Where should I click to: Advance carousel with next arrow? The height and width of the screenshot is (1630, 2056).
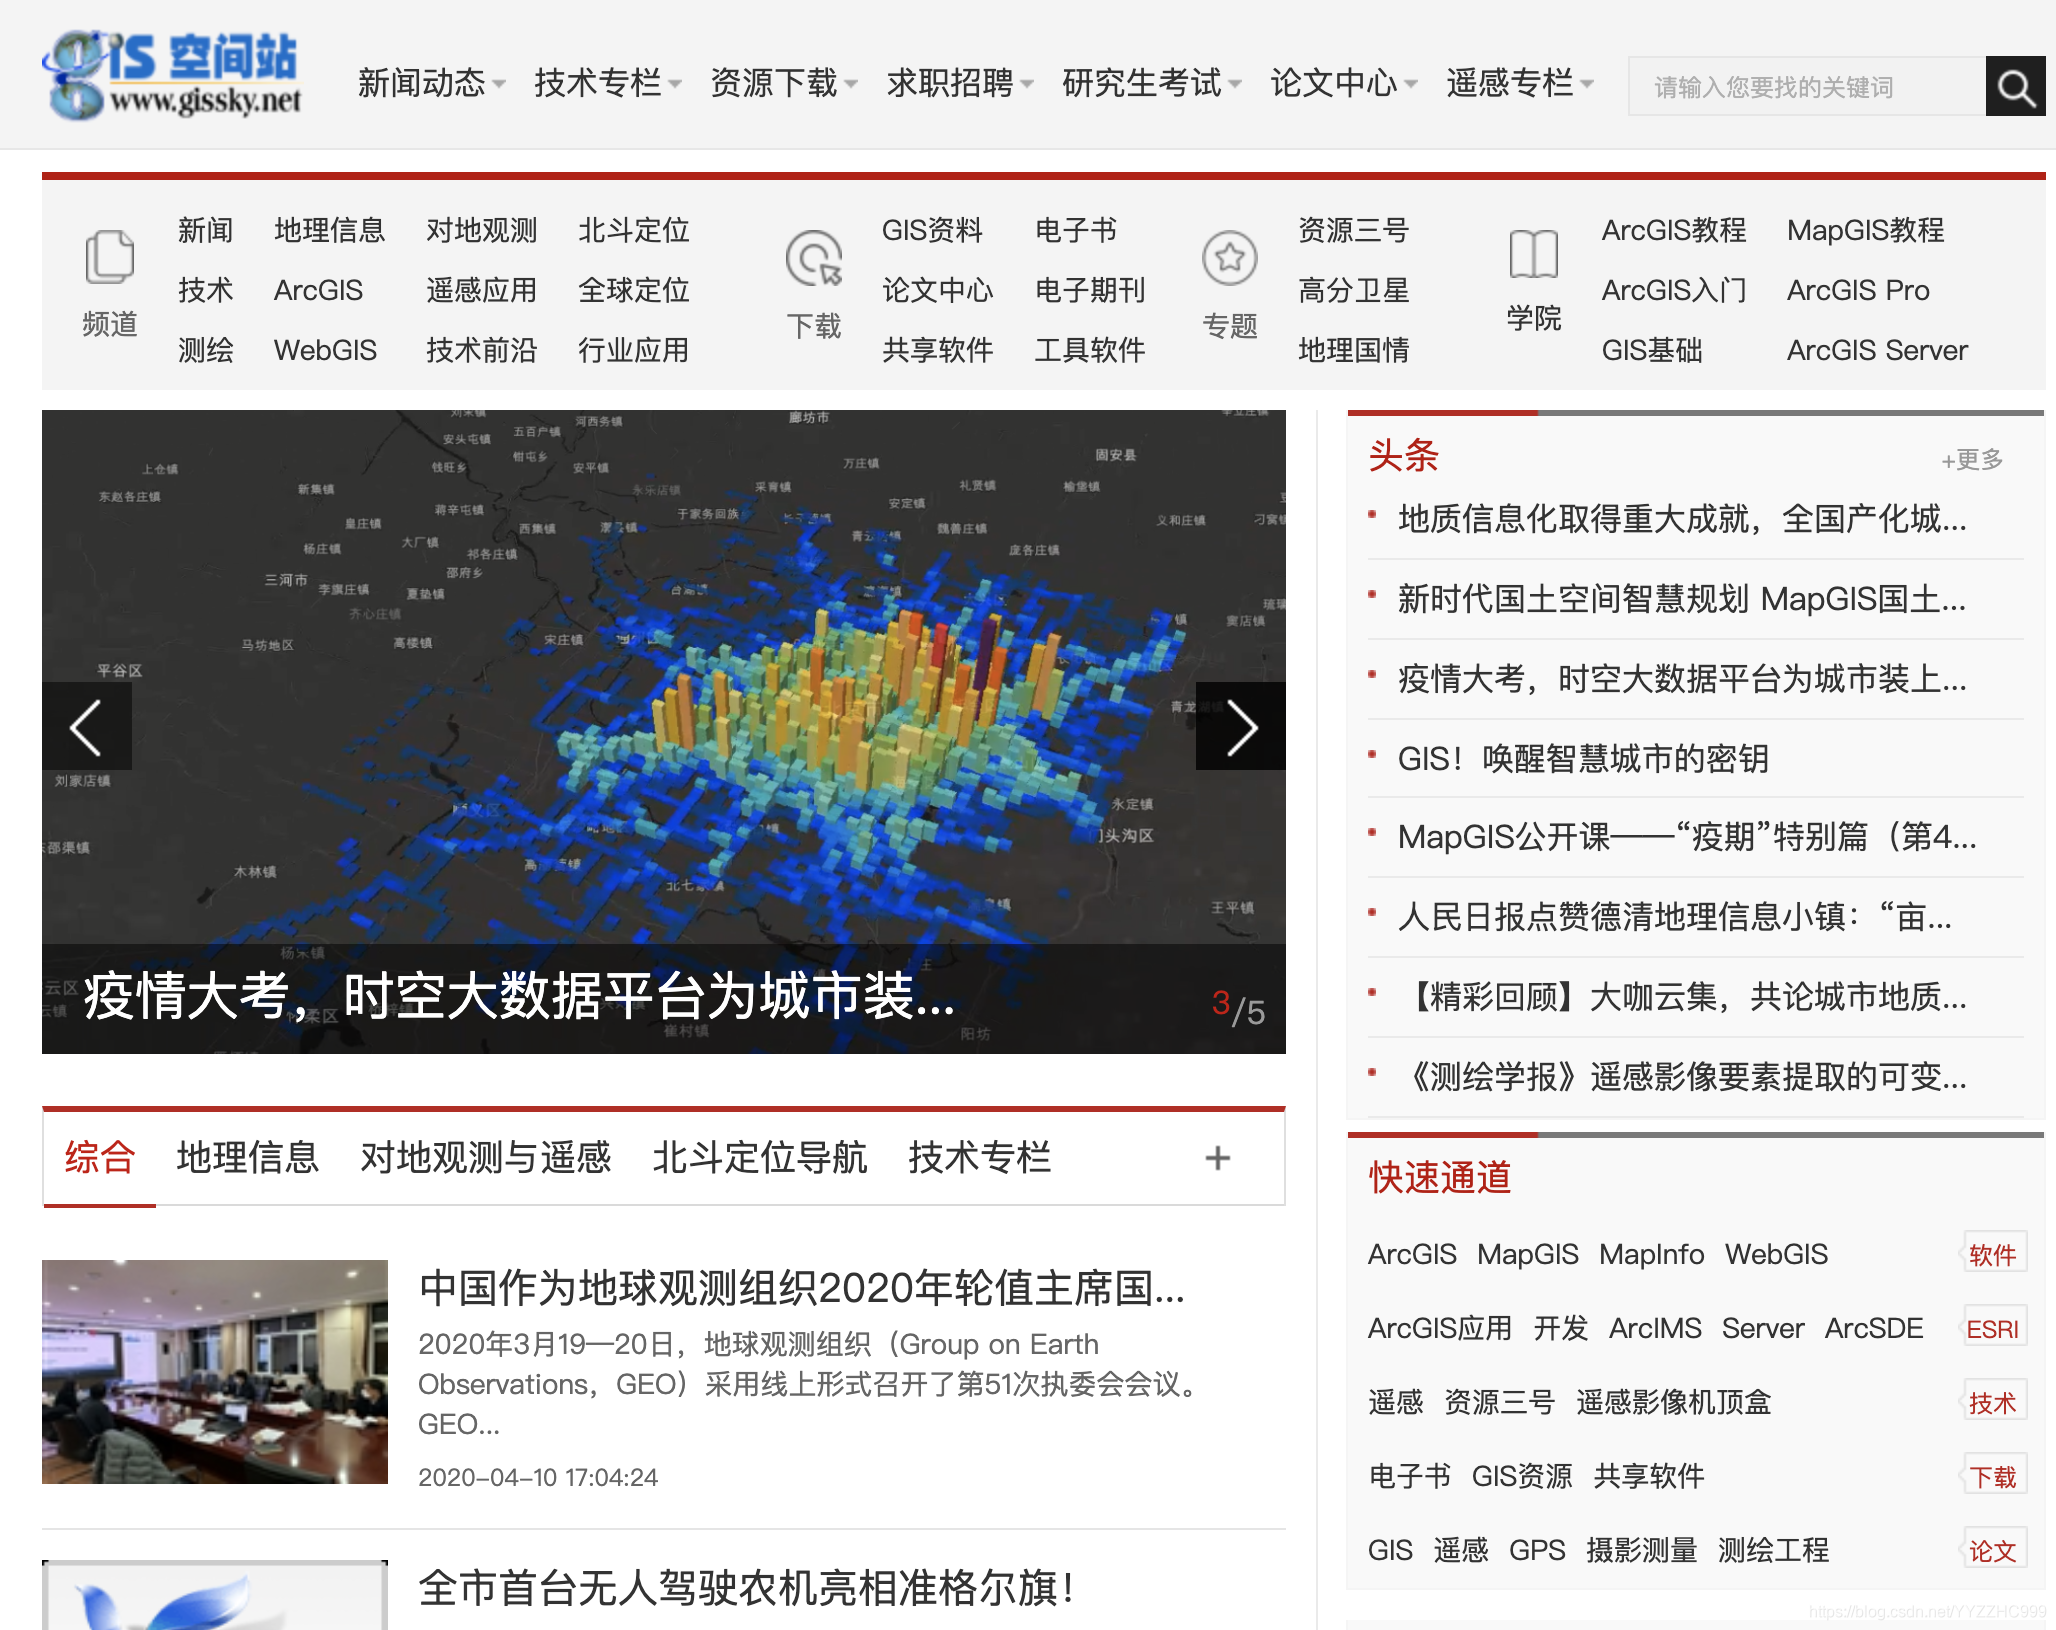coord(1240,727)
